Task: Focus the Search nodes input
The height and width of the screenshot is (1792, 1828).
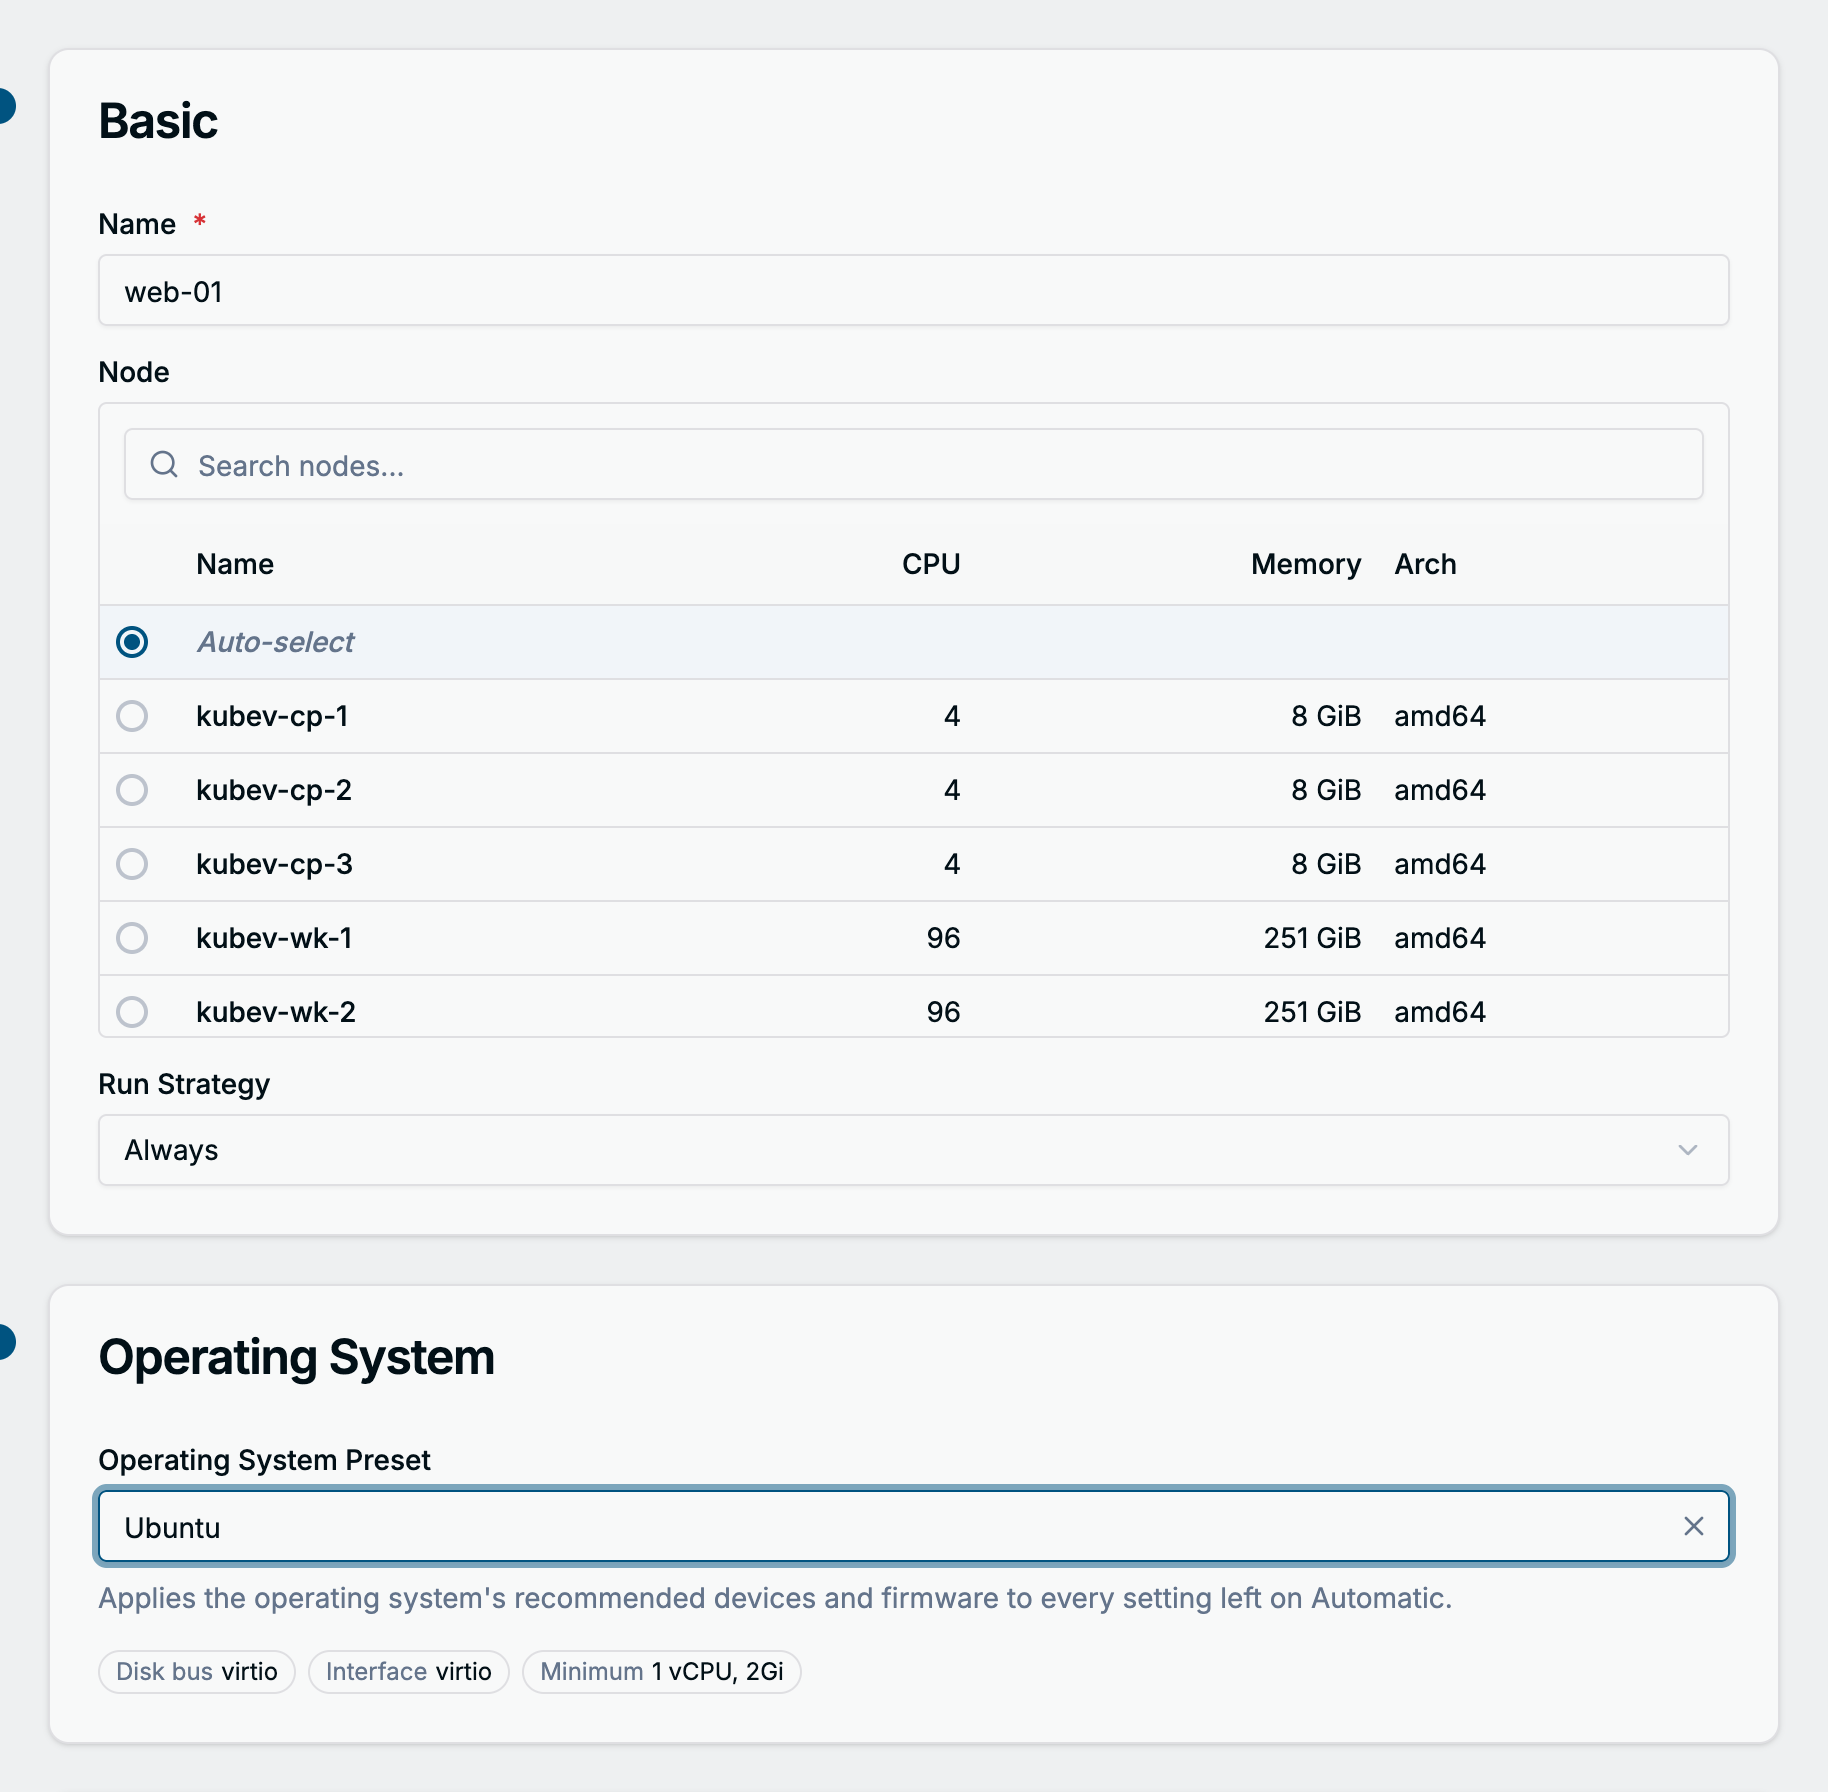Action: pyautogui.click(x=914, y=464)
